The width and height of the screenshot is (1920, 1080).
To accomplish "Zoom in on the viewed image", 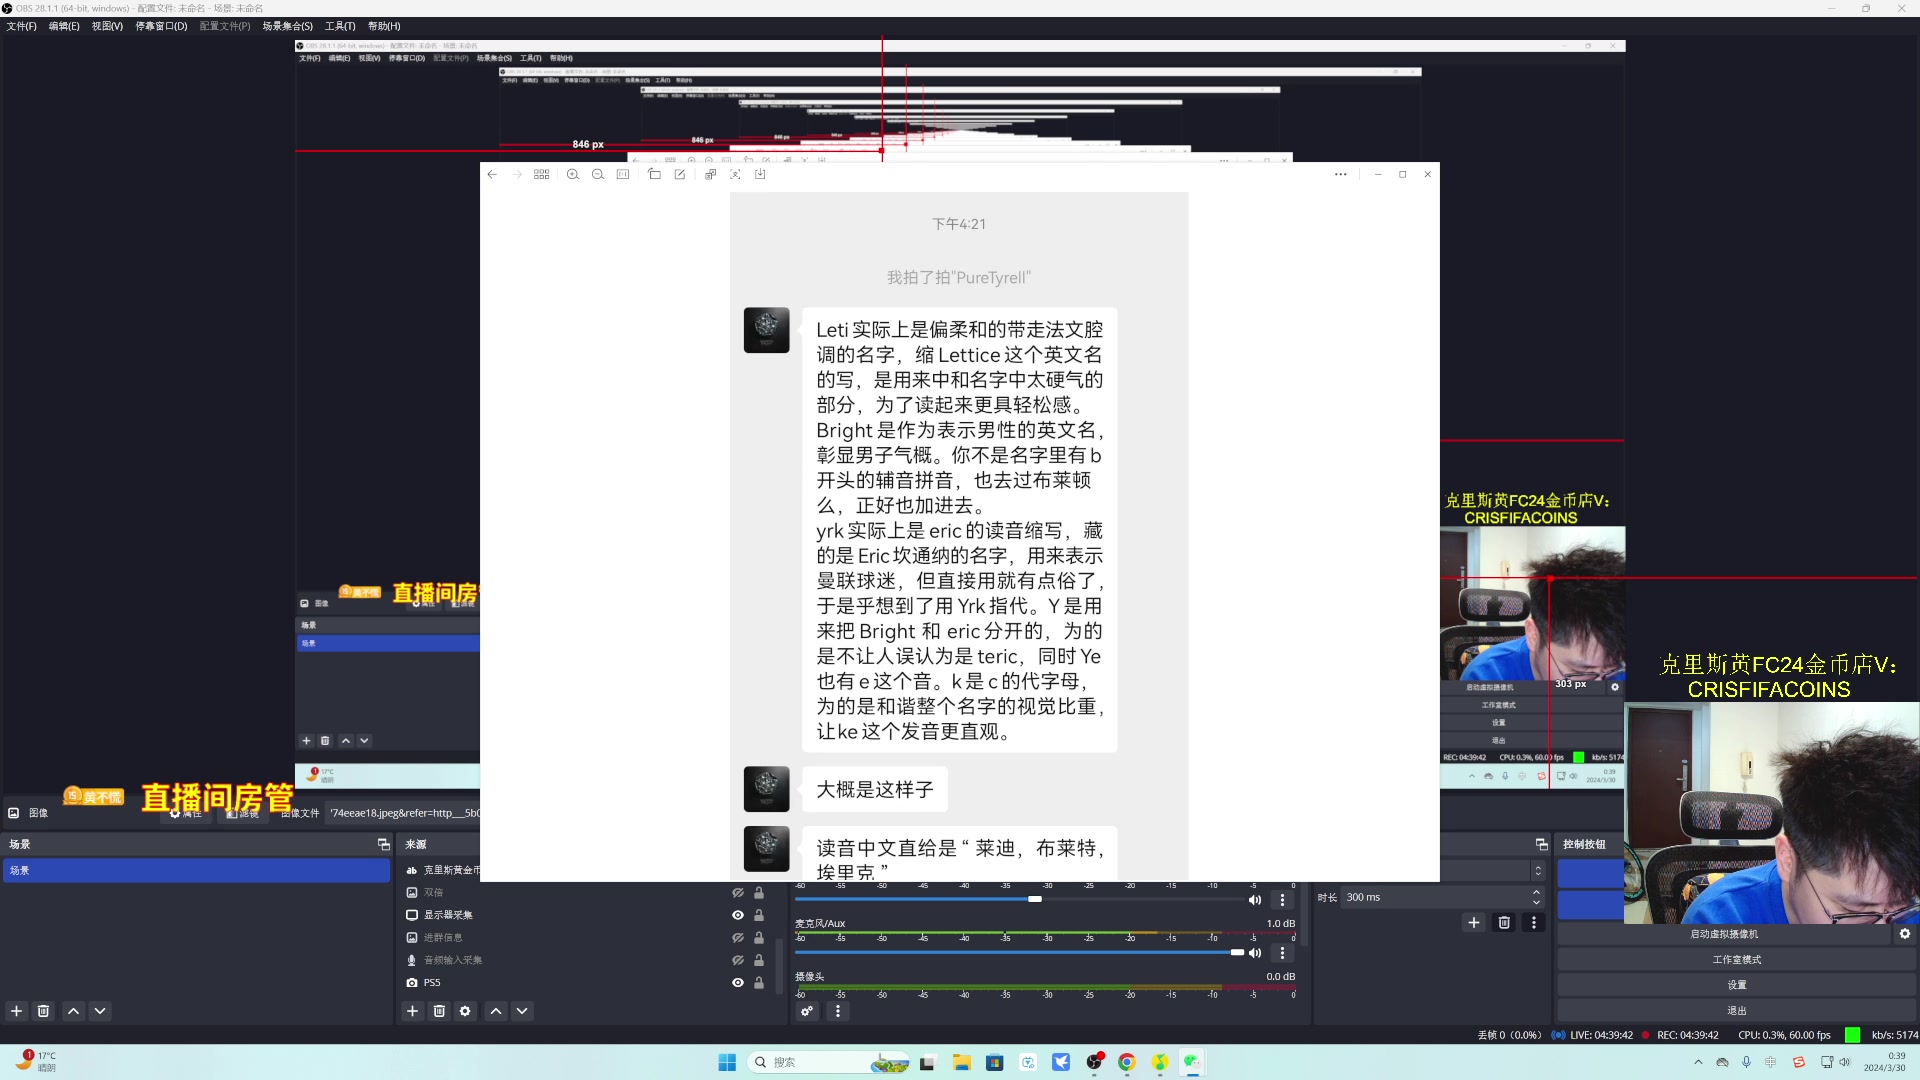I will coord(573,174).
